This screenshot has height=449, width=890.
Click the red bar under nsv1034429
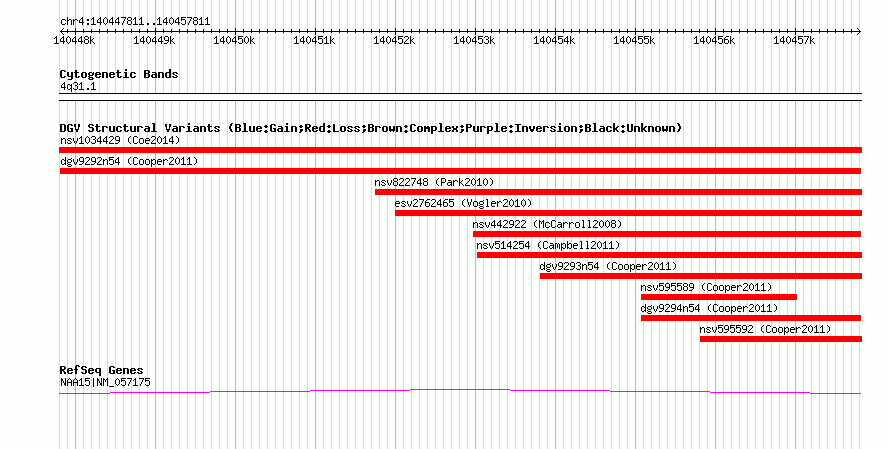coord(460,150)
